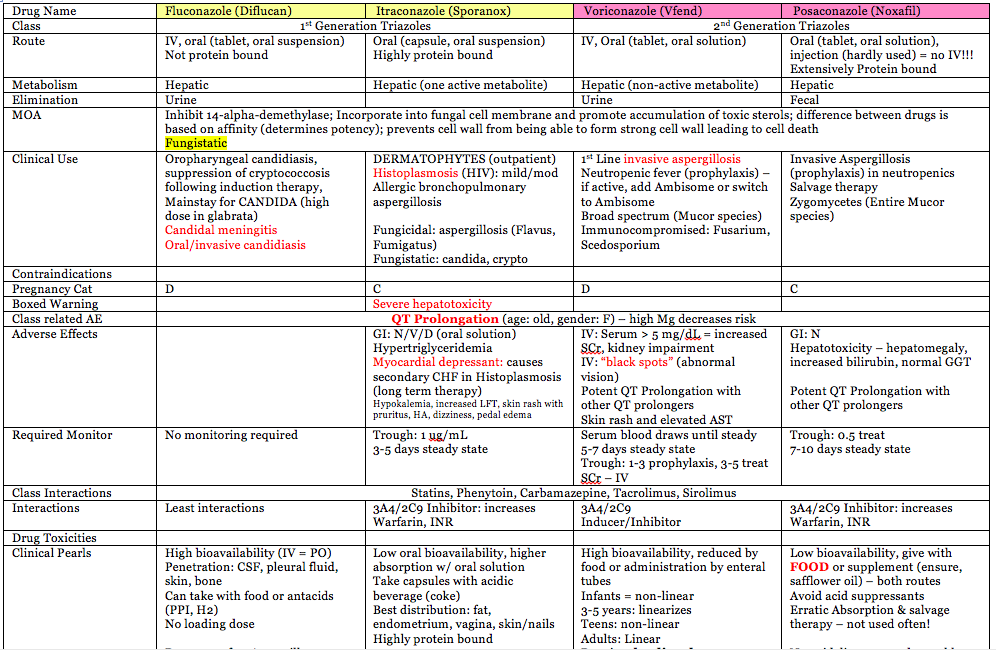Click the 2nd Generation Triazoles cell
996x650 pixels.
[781, 26]
